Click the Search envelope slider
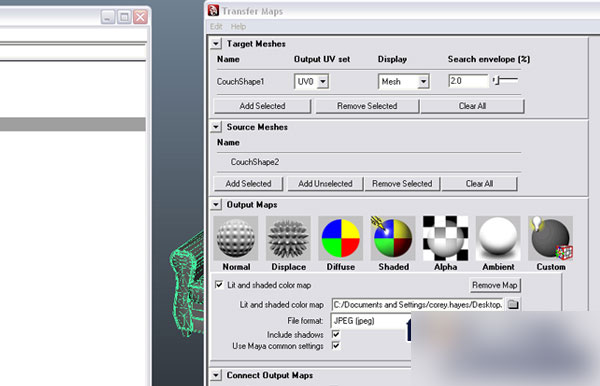The height and width of the screenshot is (386, 600). point(505,80)
